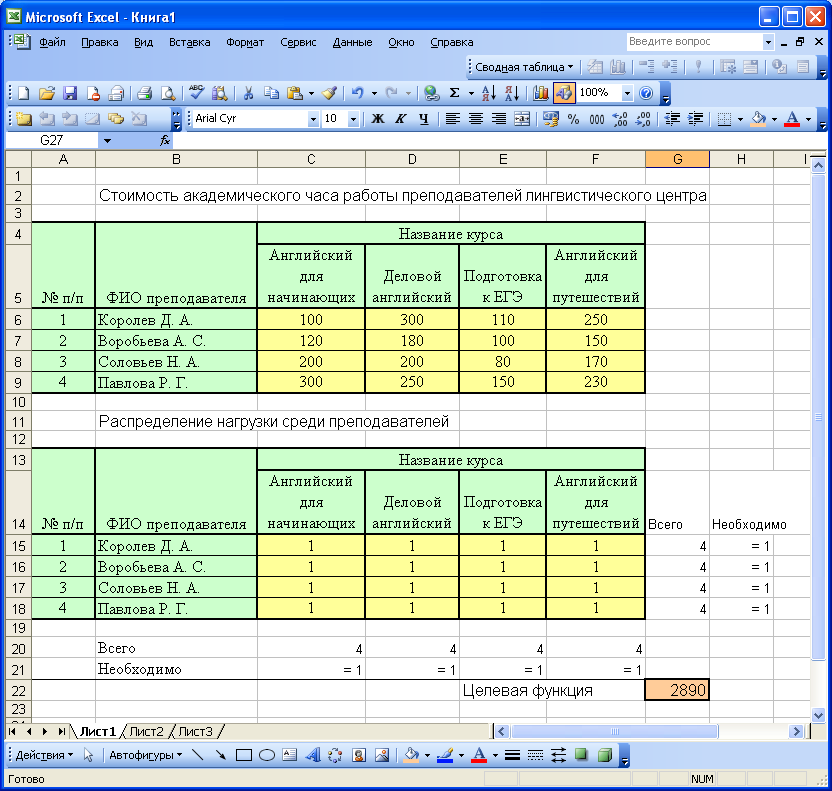The height and width of the screenshot is (791, 832).
Task: Click the Paste clipboard icon
Action: pos(294,93)
